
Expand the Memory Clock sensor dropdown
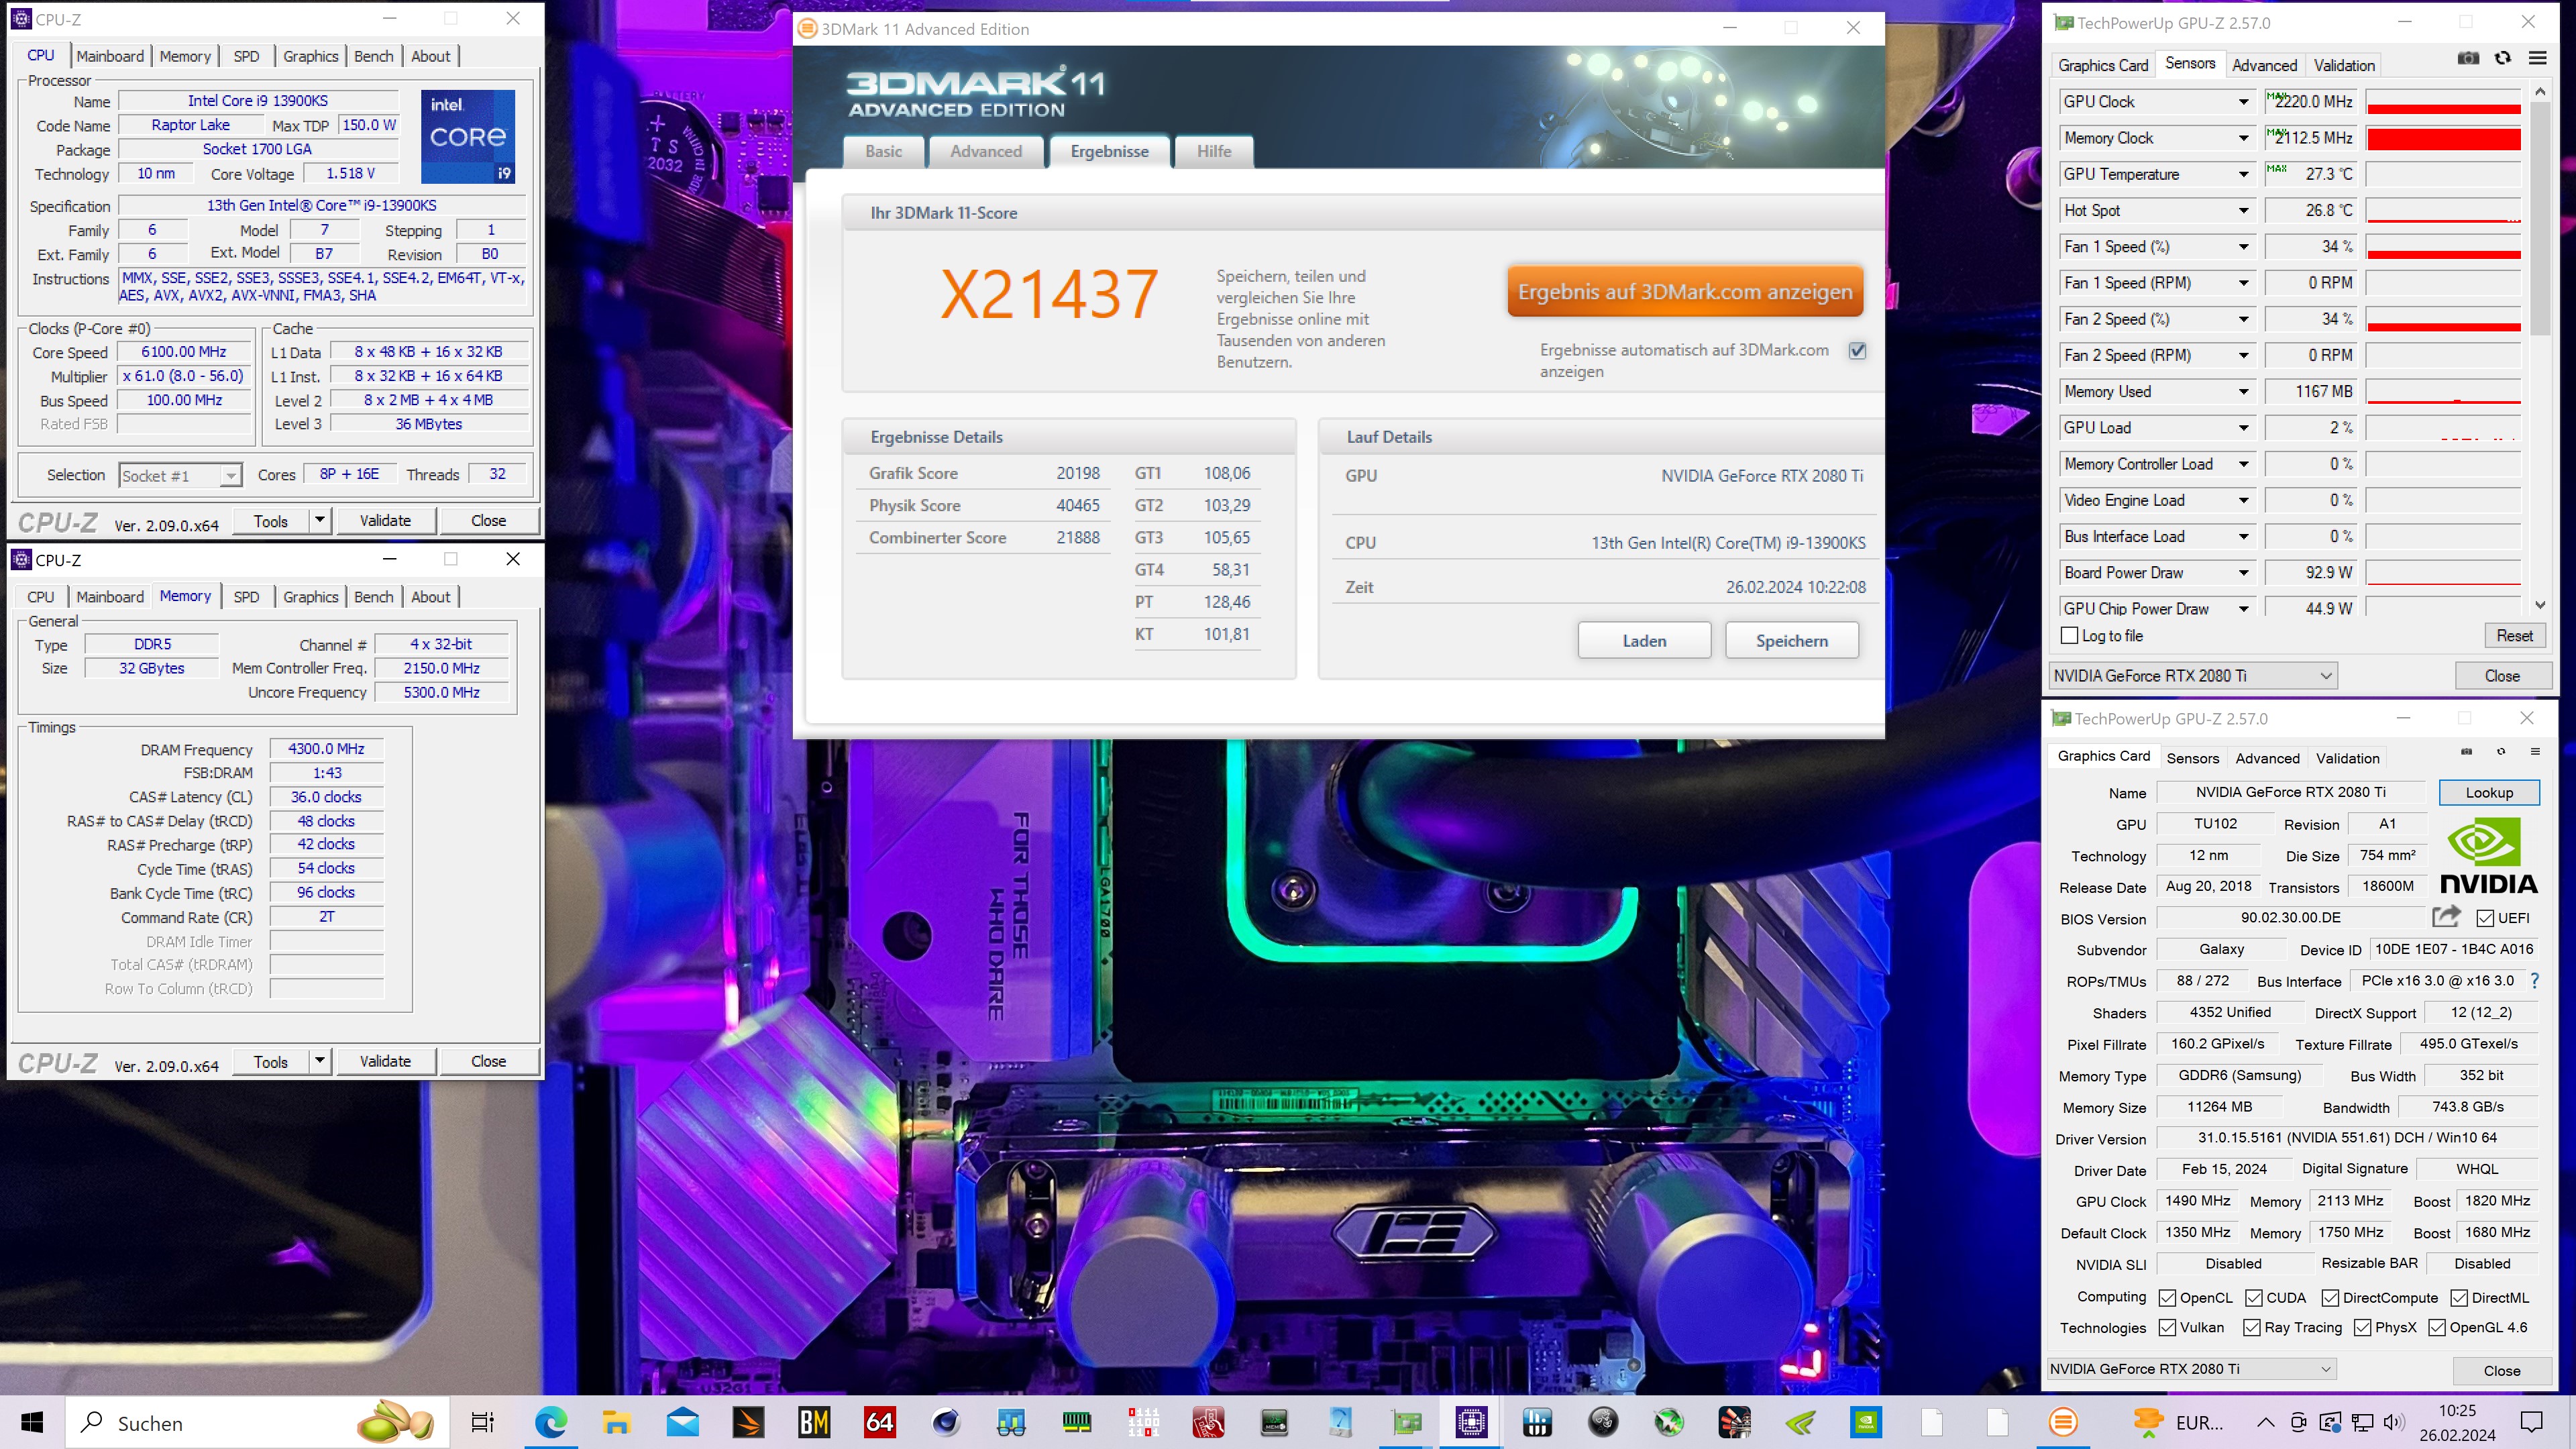2243,138
